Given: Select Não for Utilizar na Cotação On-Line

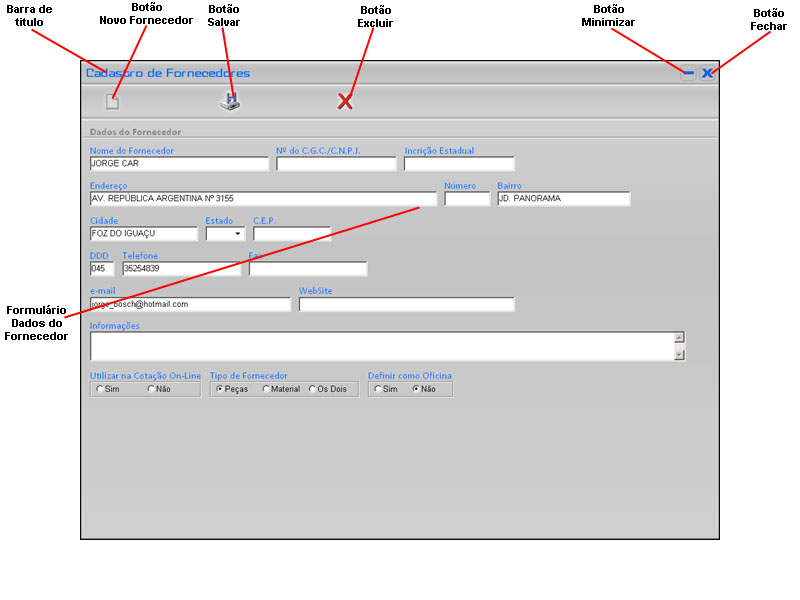Looking at the screenshot, I should tap(152, 389).
